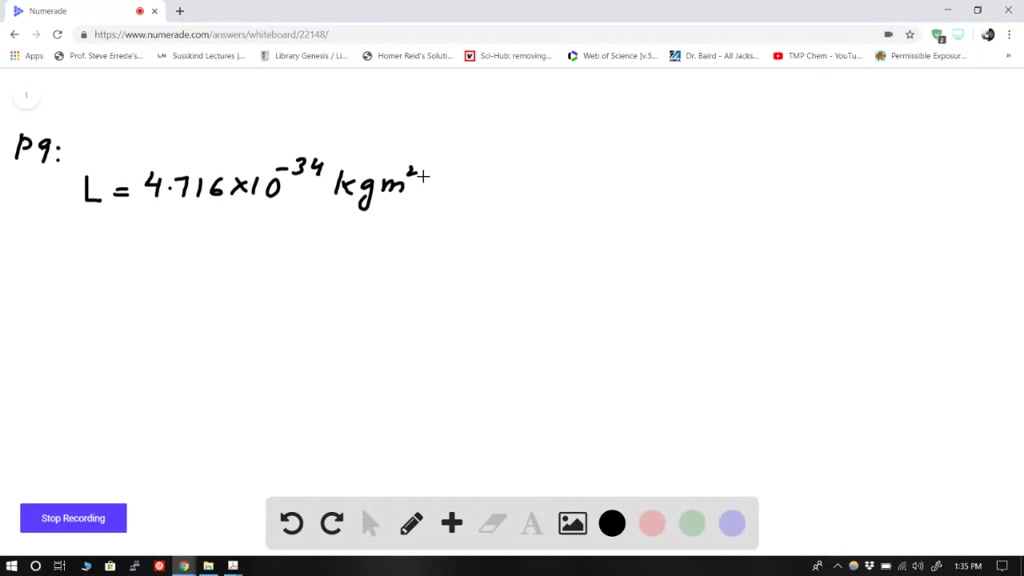The width and height of the screenshot is (1024, 576).
Task: Open the battery status icon
Action: point(886,566)
